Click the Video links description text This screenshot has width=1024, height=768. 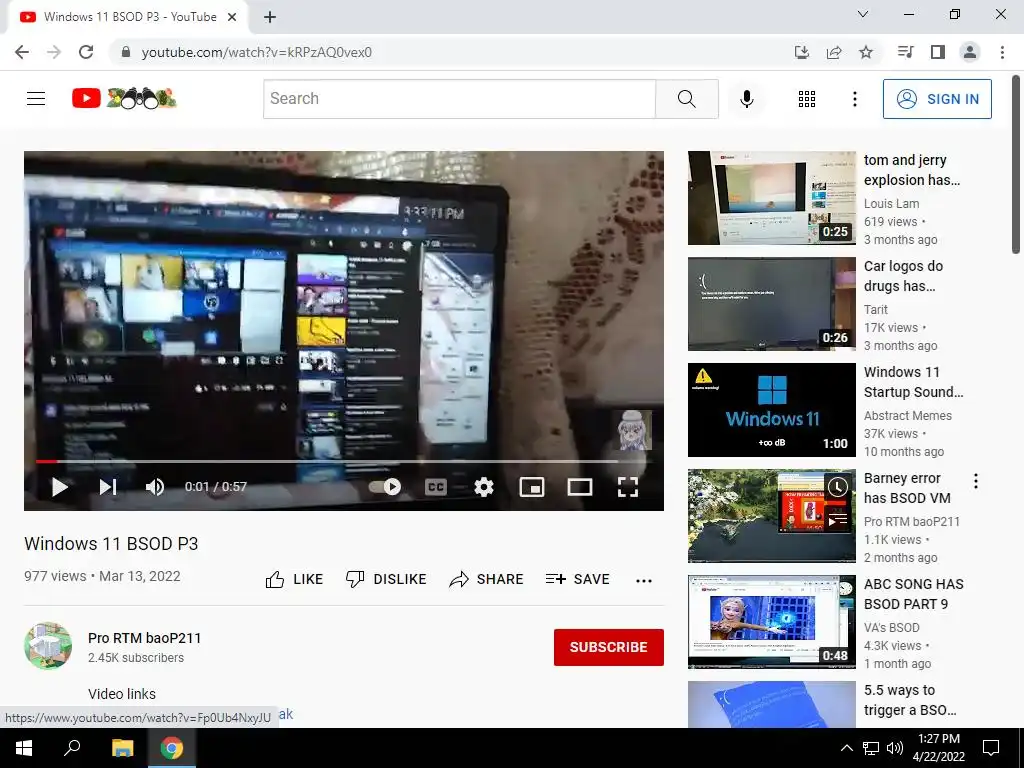(x=122, y=694)
